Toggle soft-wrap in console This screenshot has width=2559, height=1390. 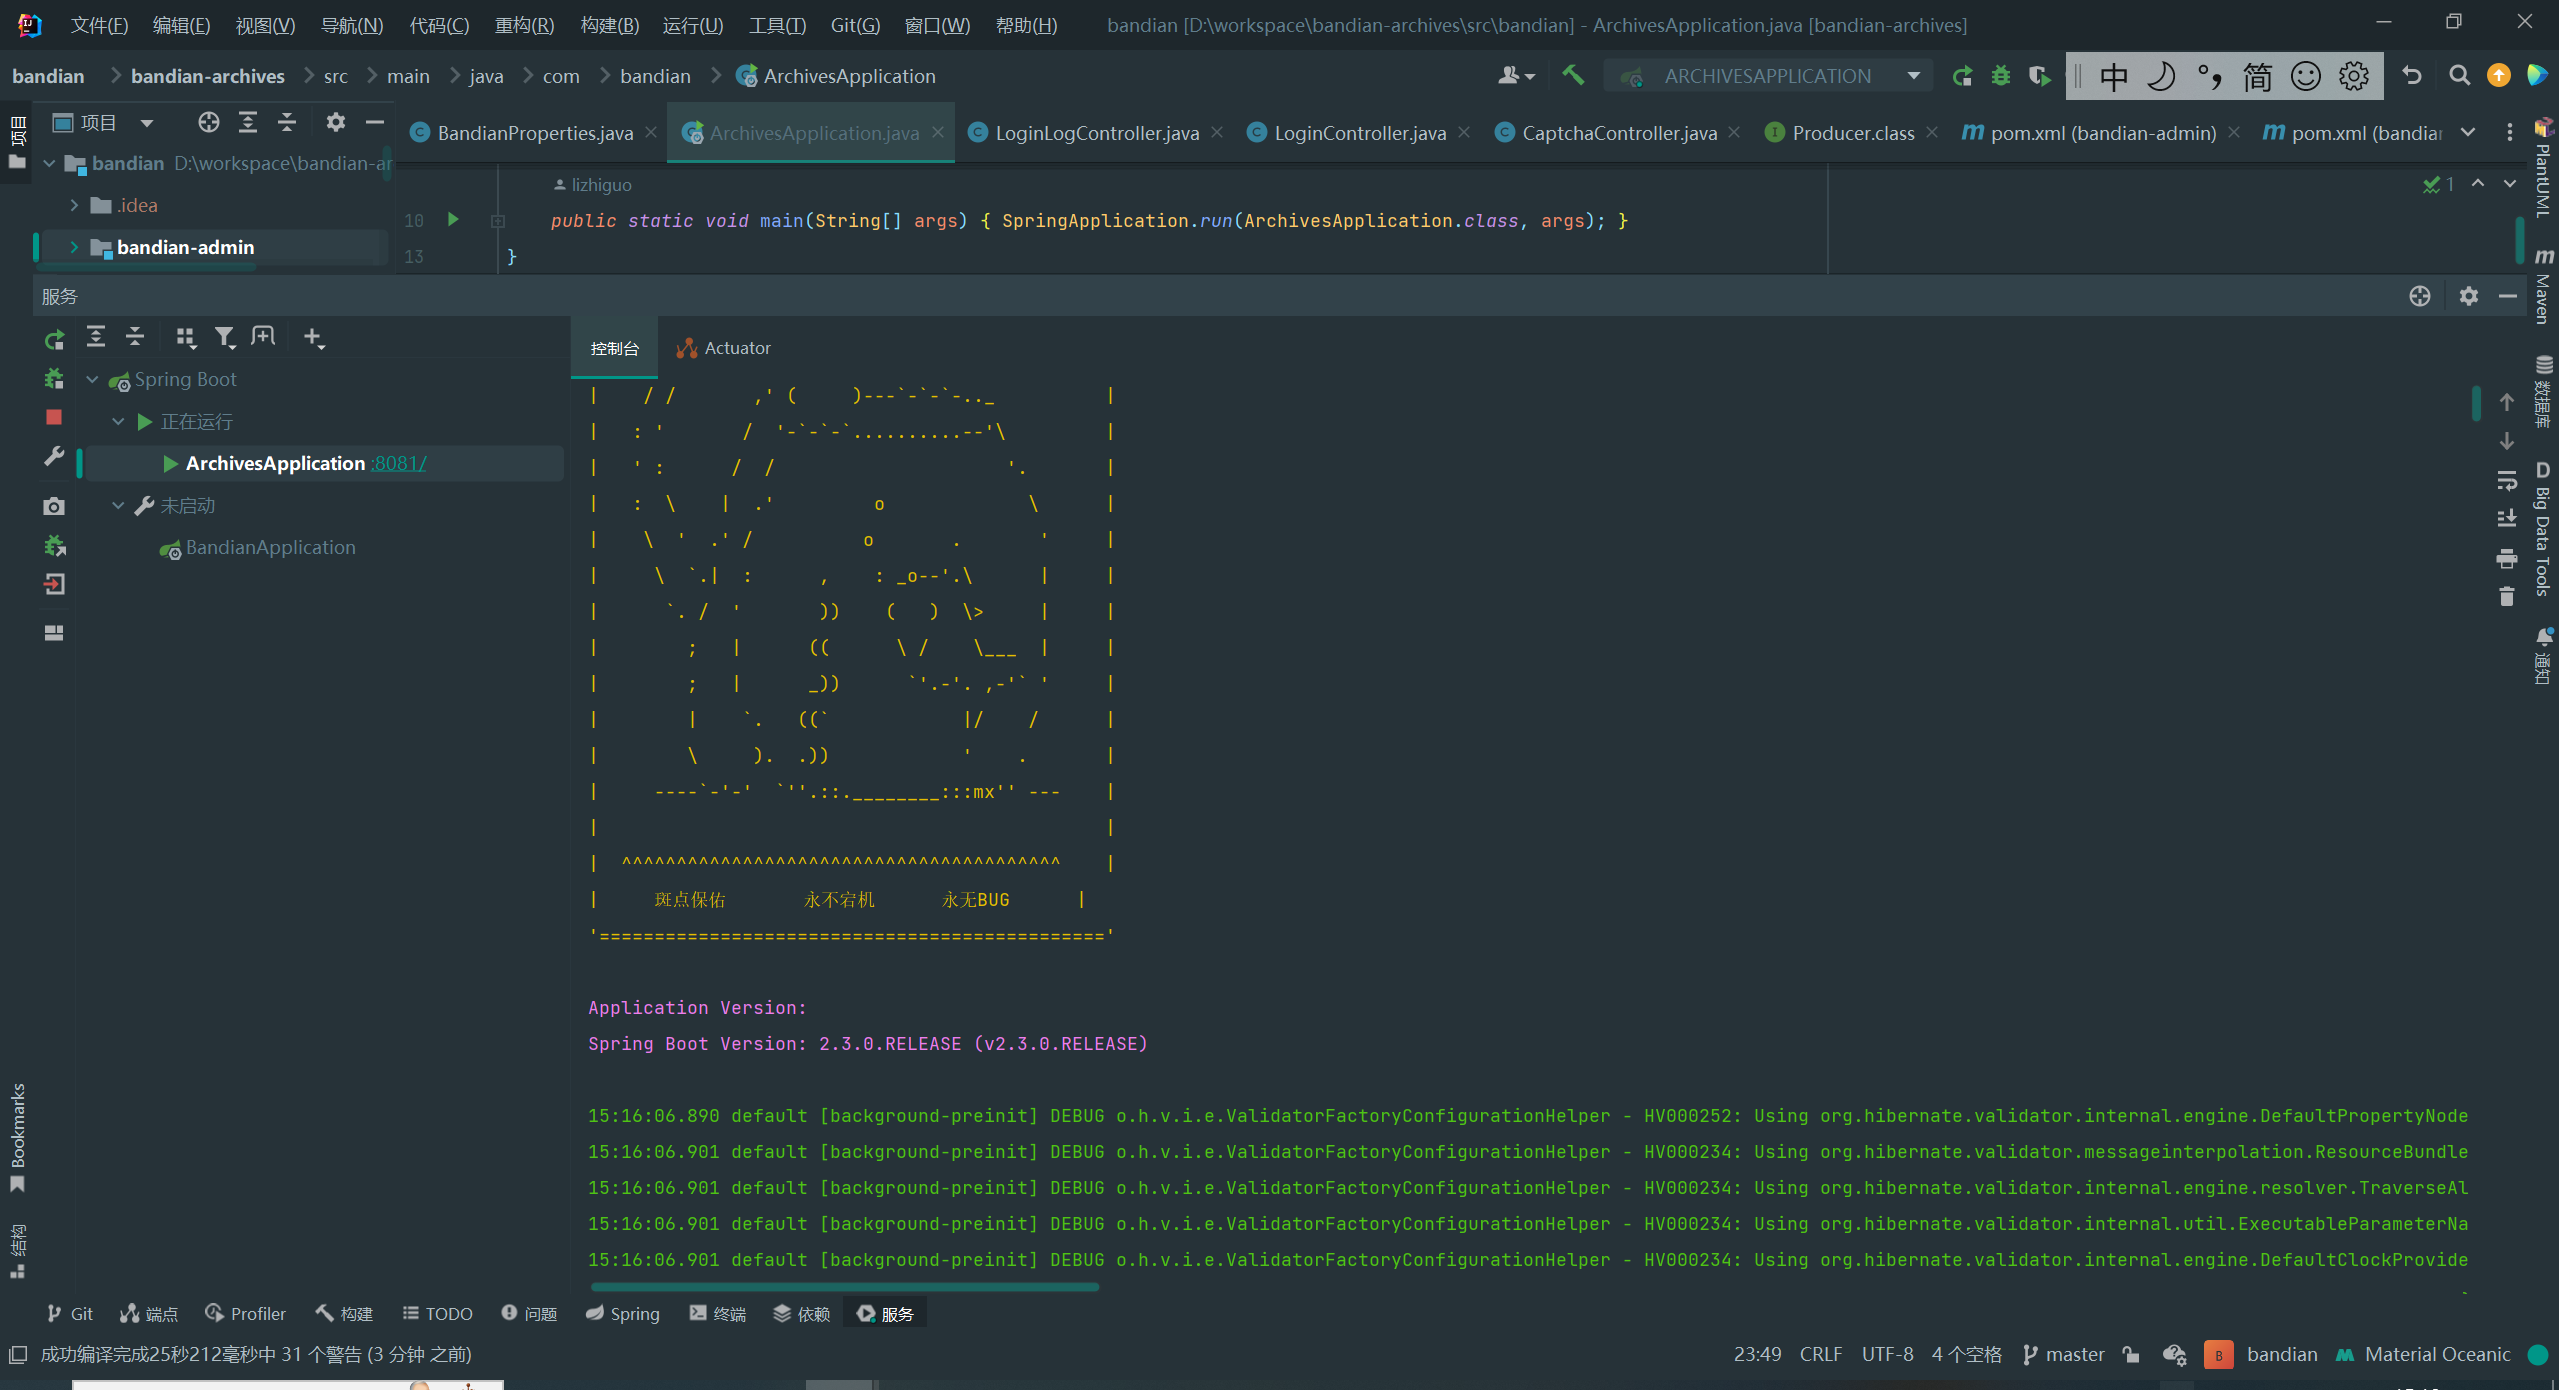[2506, 481]
